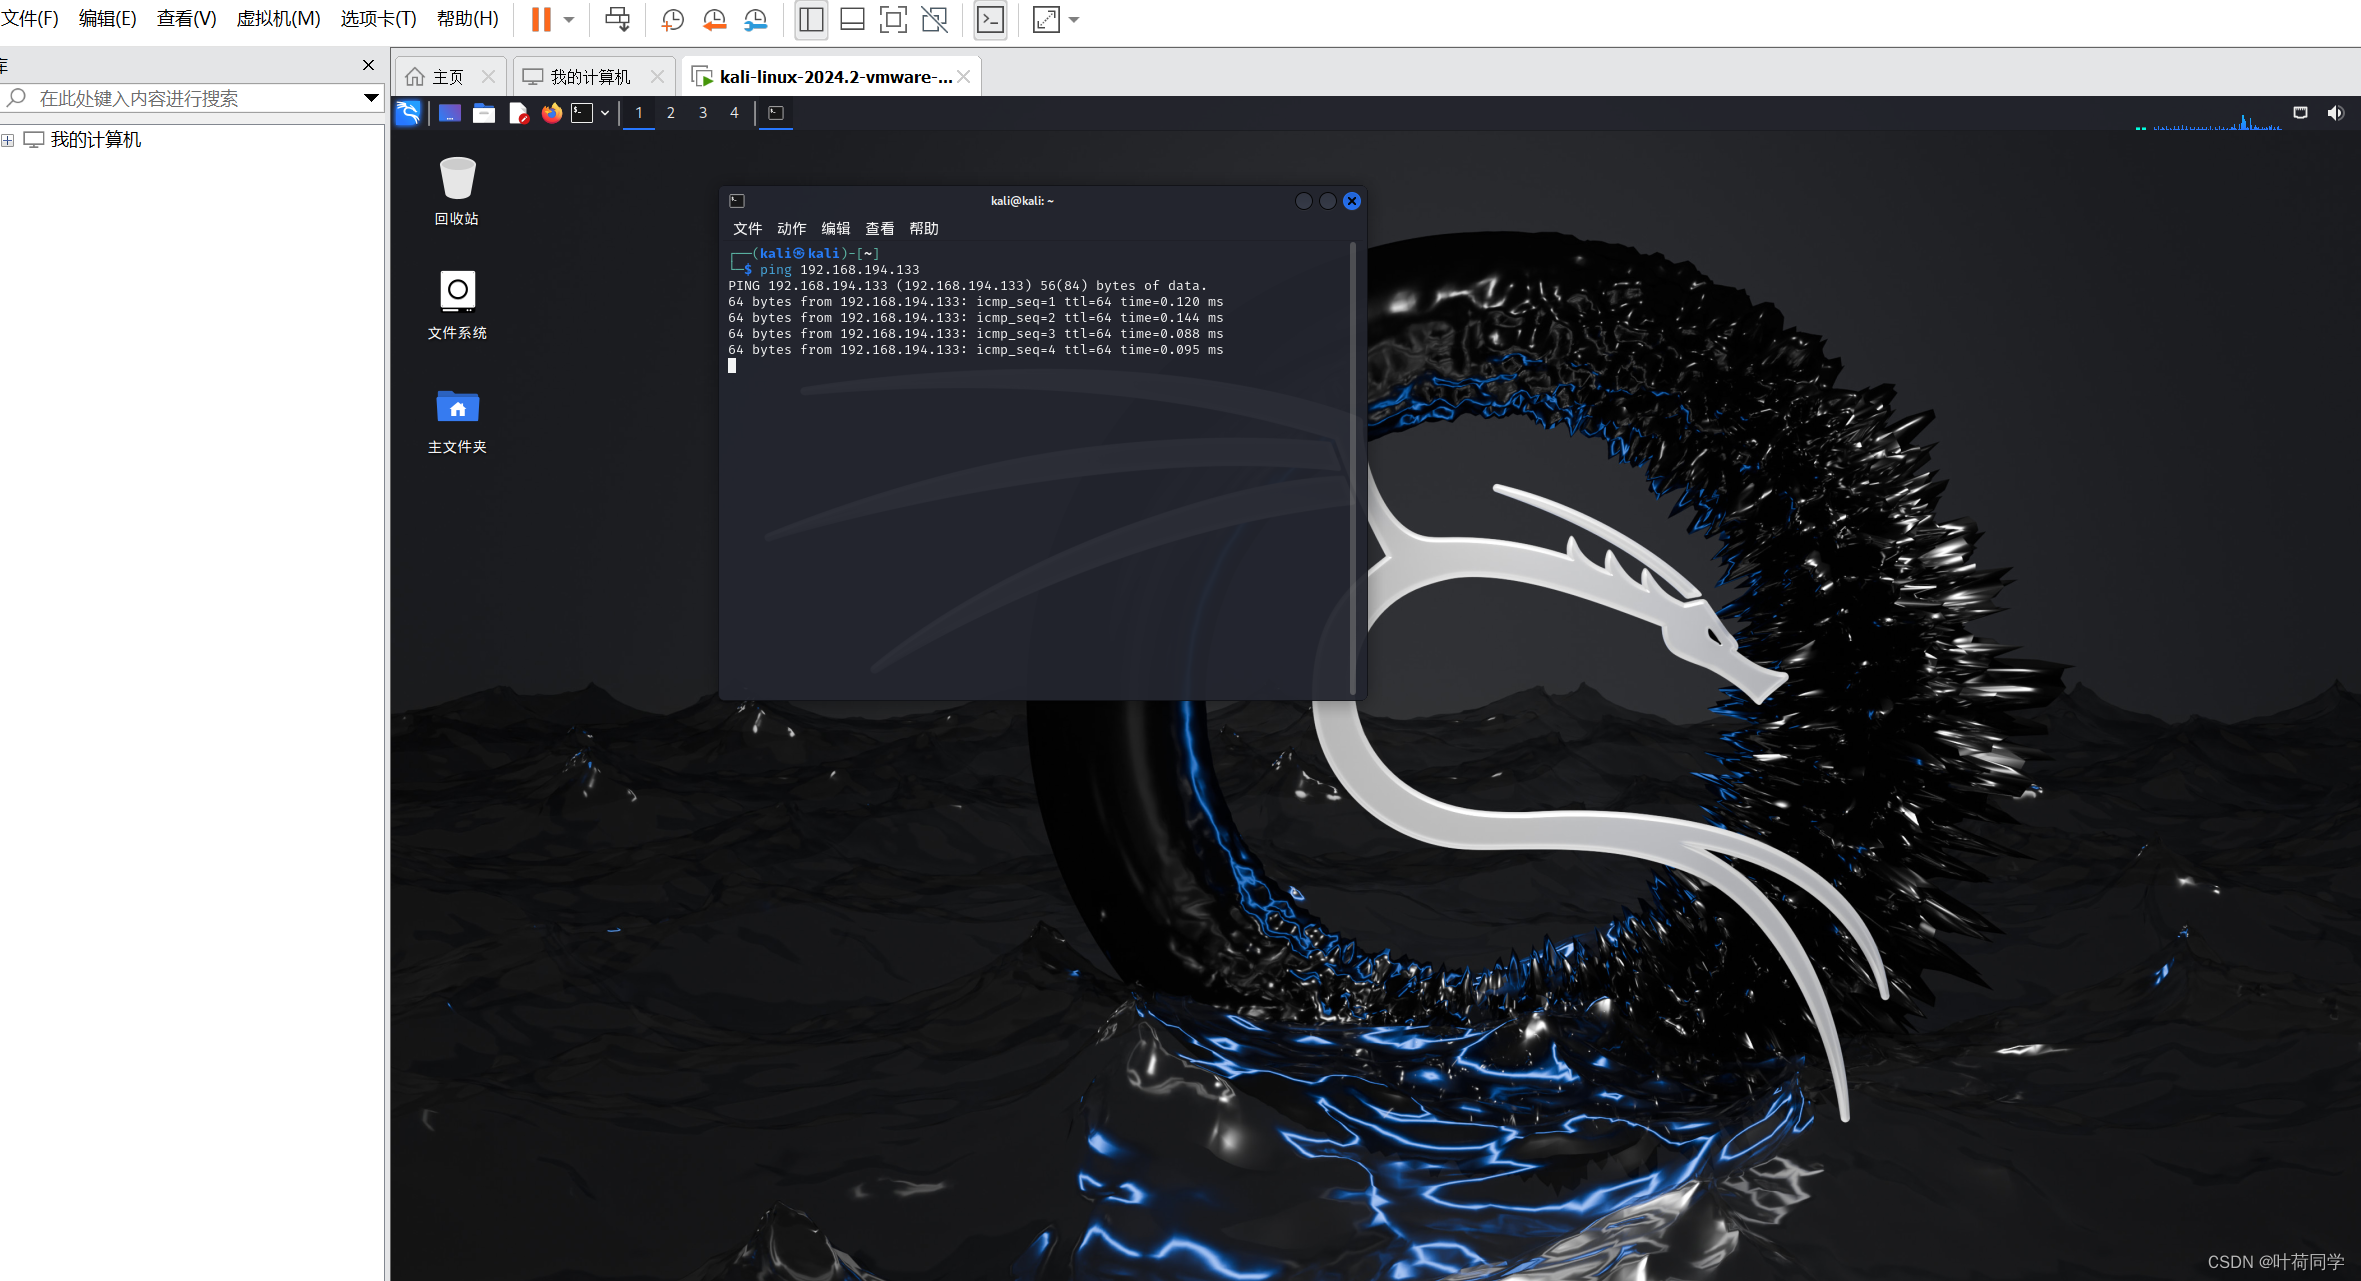2361x1281 pixels.
Task: Close the kali@kali terminal window
Action: [1352, 201]
